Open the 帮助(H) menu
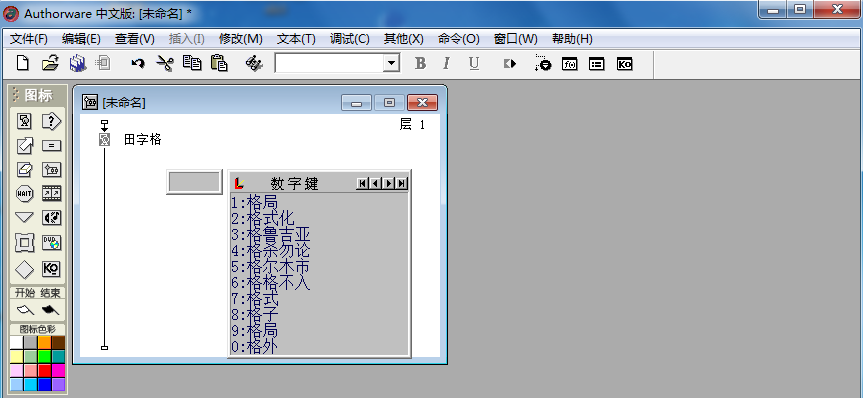The height and width of the screenshot is (398, 863). pyautogui.click(x=572, y=39)
